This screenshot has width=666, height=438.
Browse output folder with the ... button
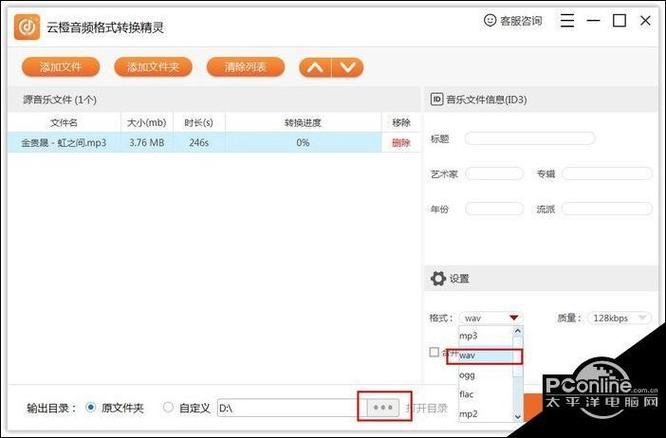pos(383,408)
